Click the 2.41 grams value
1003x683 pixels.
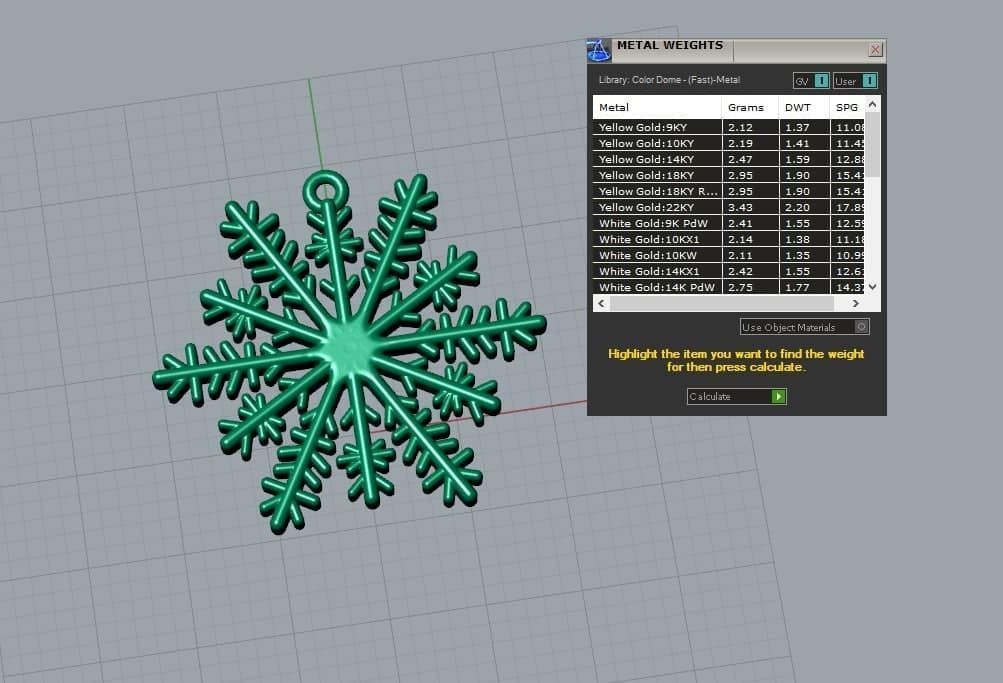coord(740,223)
